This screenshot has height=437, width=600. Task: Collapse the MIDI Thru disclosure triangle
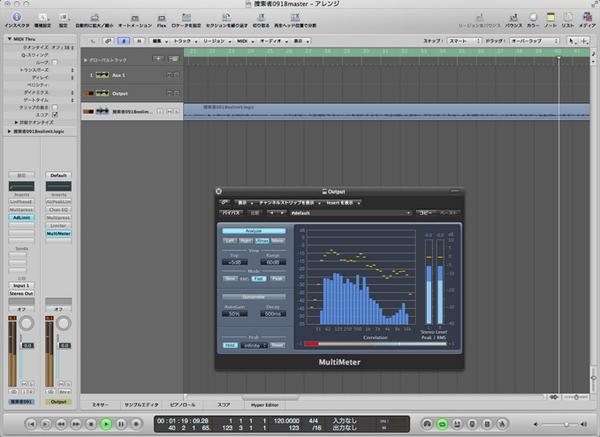click(10, 39)
